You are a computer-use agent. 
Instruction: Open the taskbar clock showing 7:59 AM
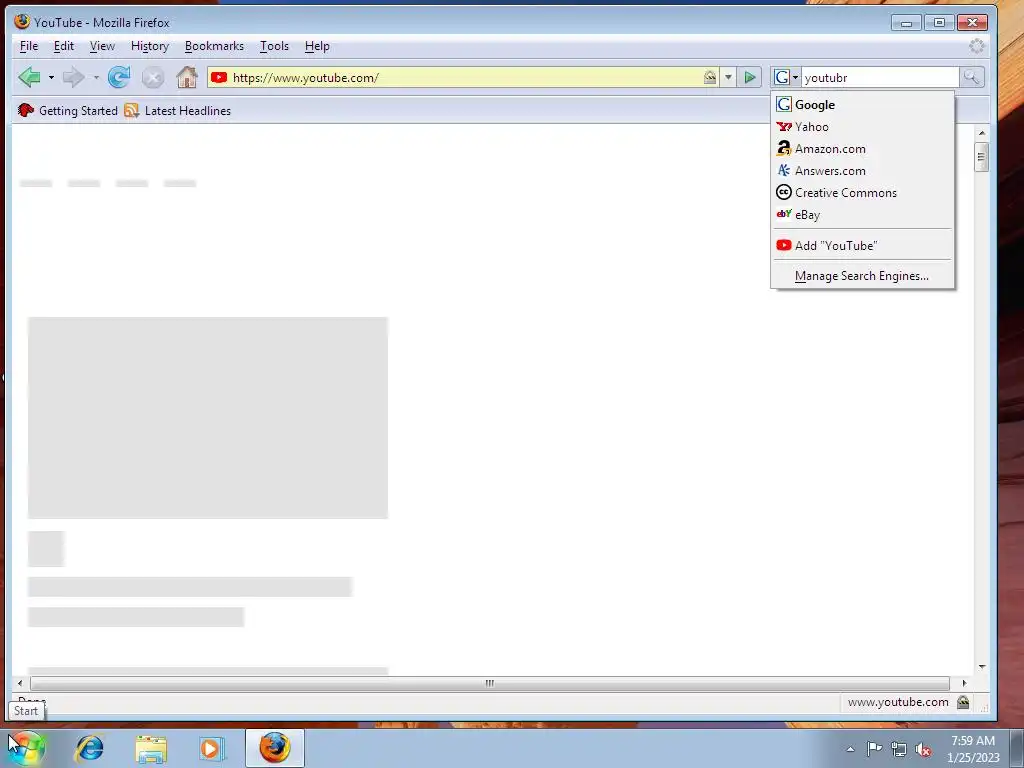(x=972, y=749)
